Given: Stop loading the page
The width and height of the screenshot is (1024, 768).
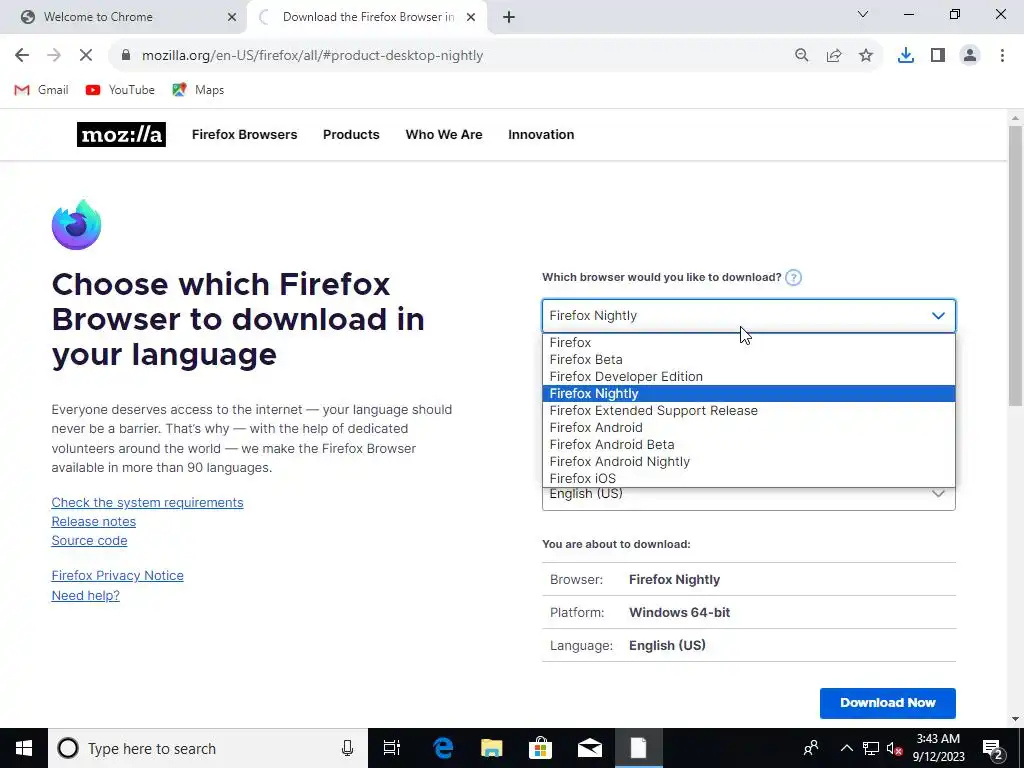Looking at the screenshot, I should [x=86, y=56].
